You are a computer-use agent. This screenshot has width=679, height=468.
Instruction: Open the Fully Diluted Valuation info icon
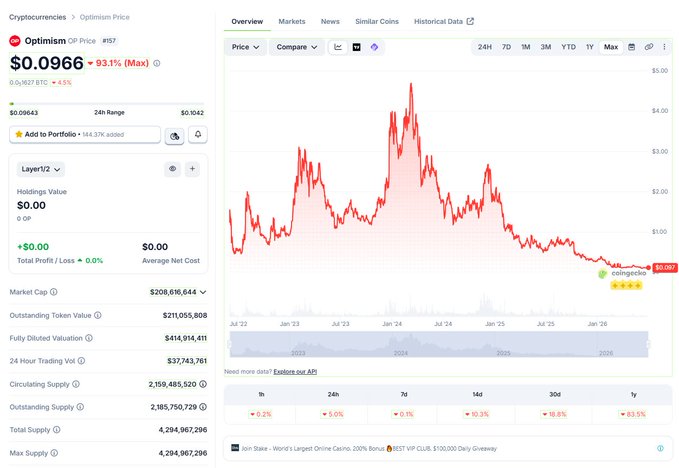click(89, 338)
